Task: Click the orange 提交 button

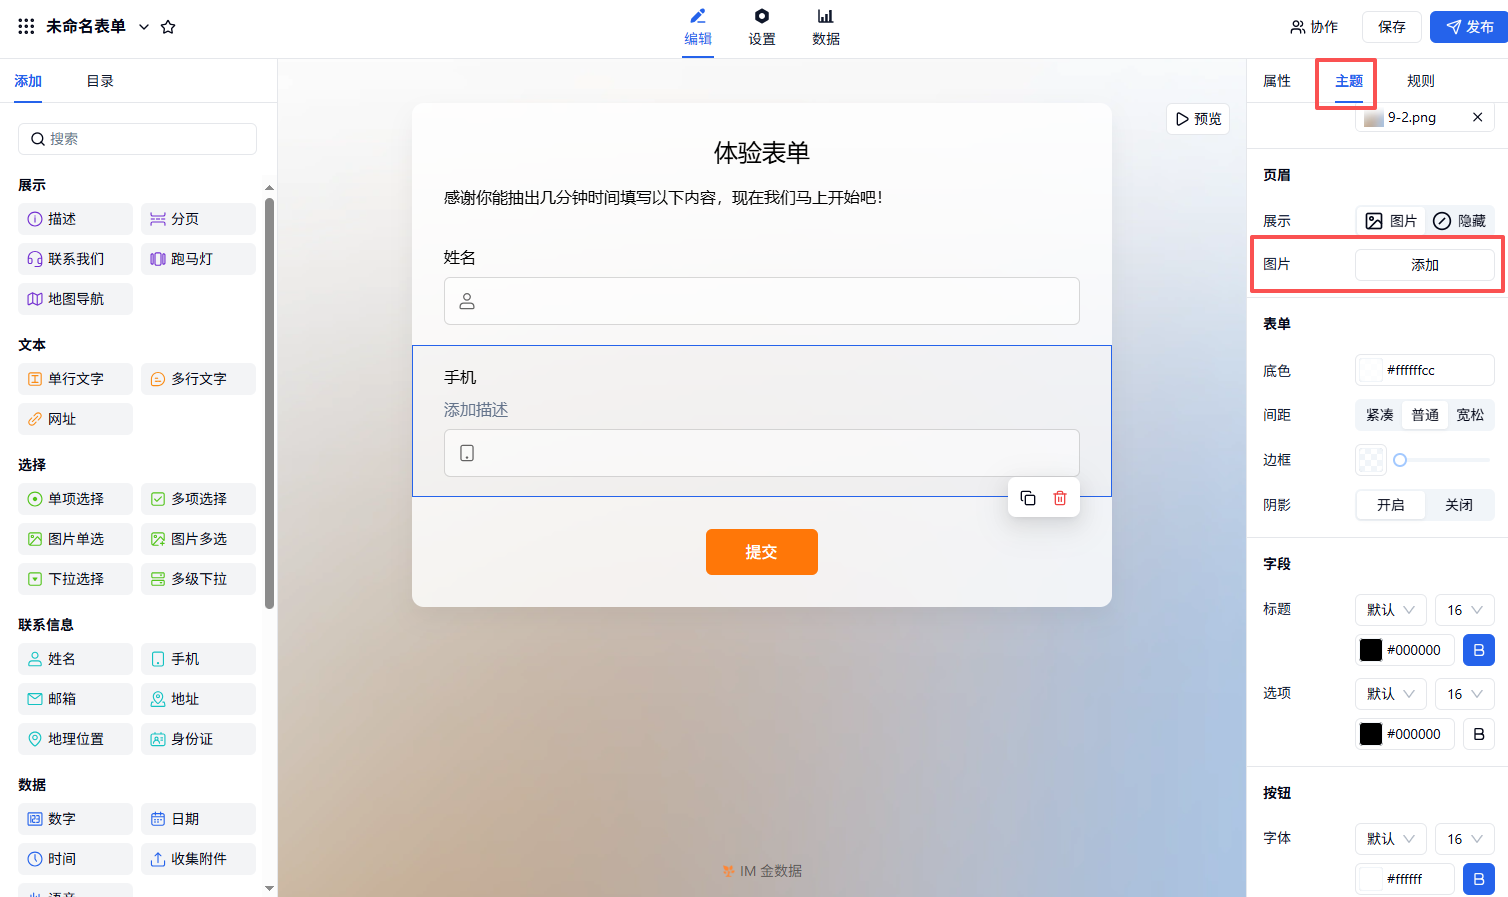Action: (762, 552)
